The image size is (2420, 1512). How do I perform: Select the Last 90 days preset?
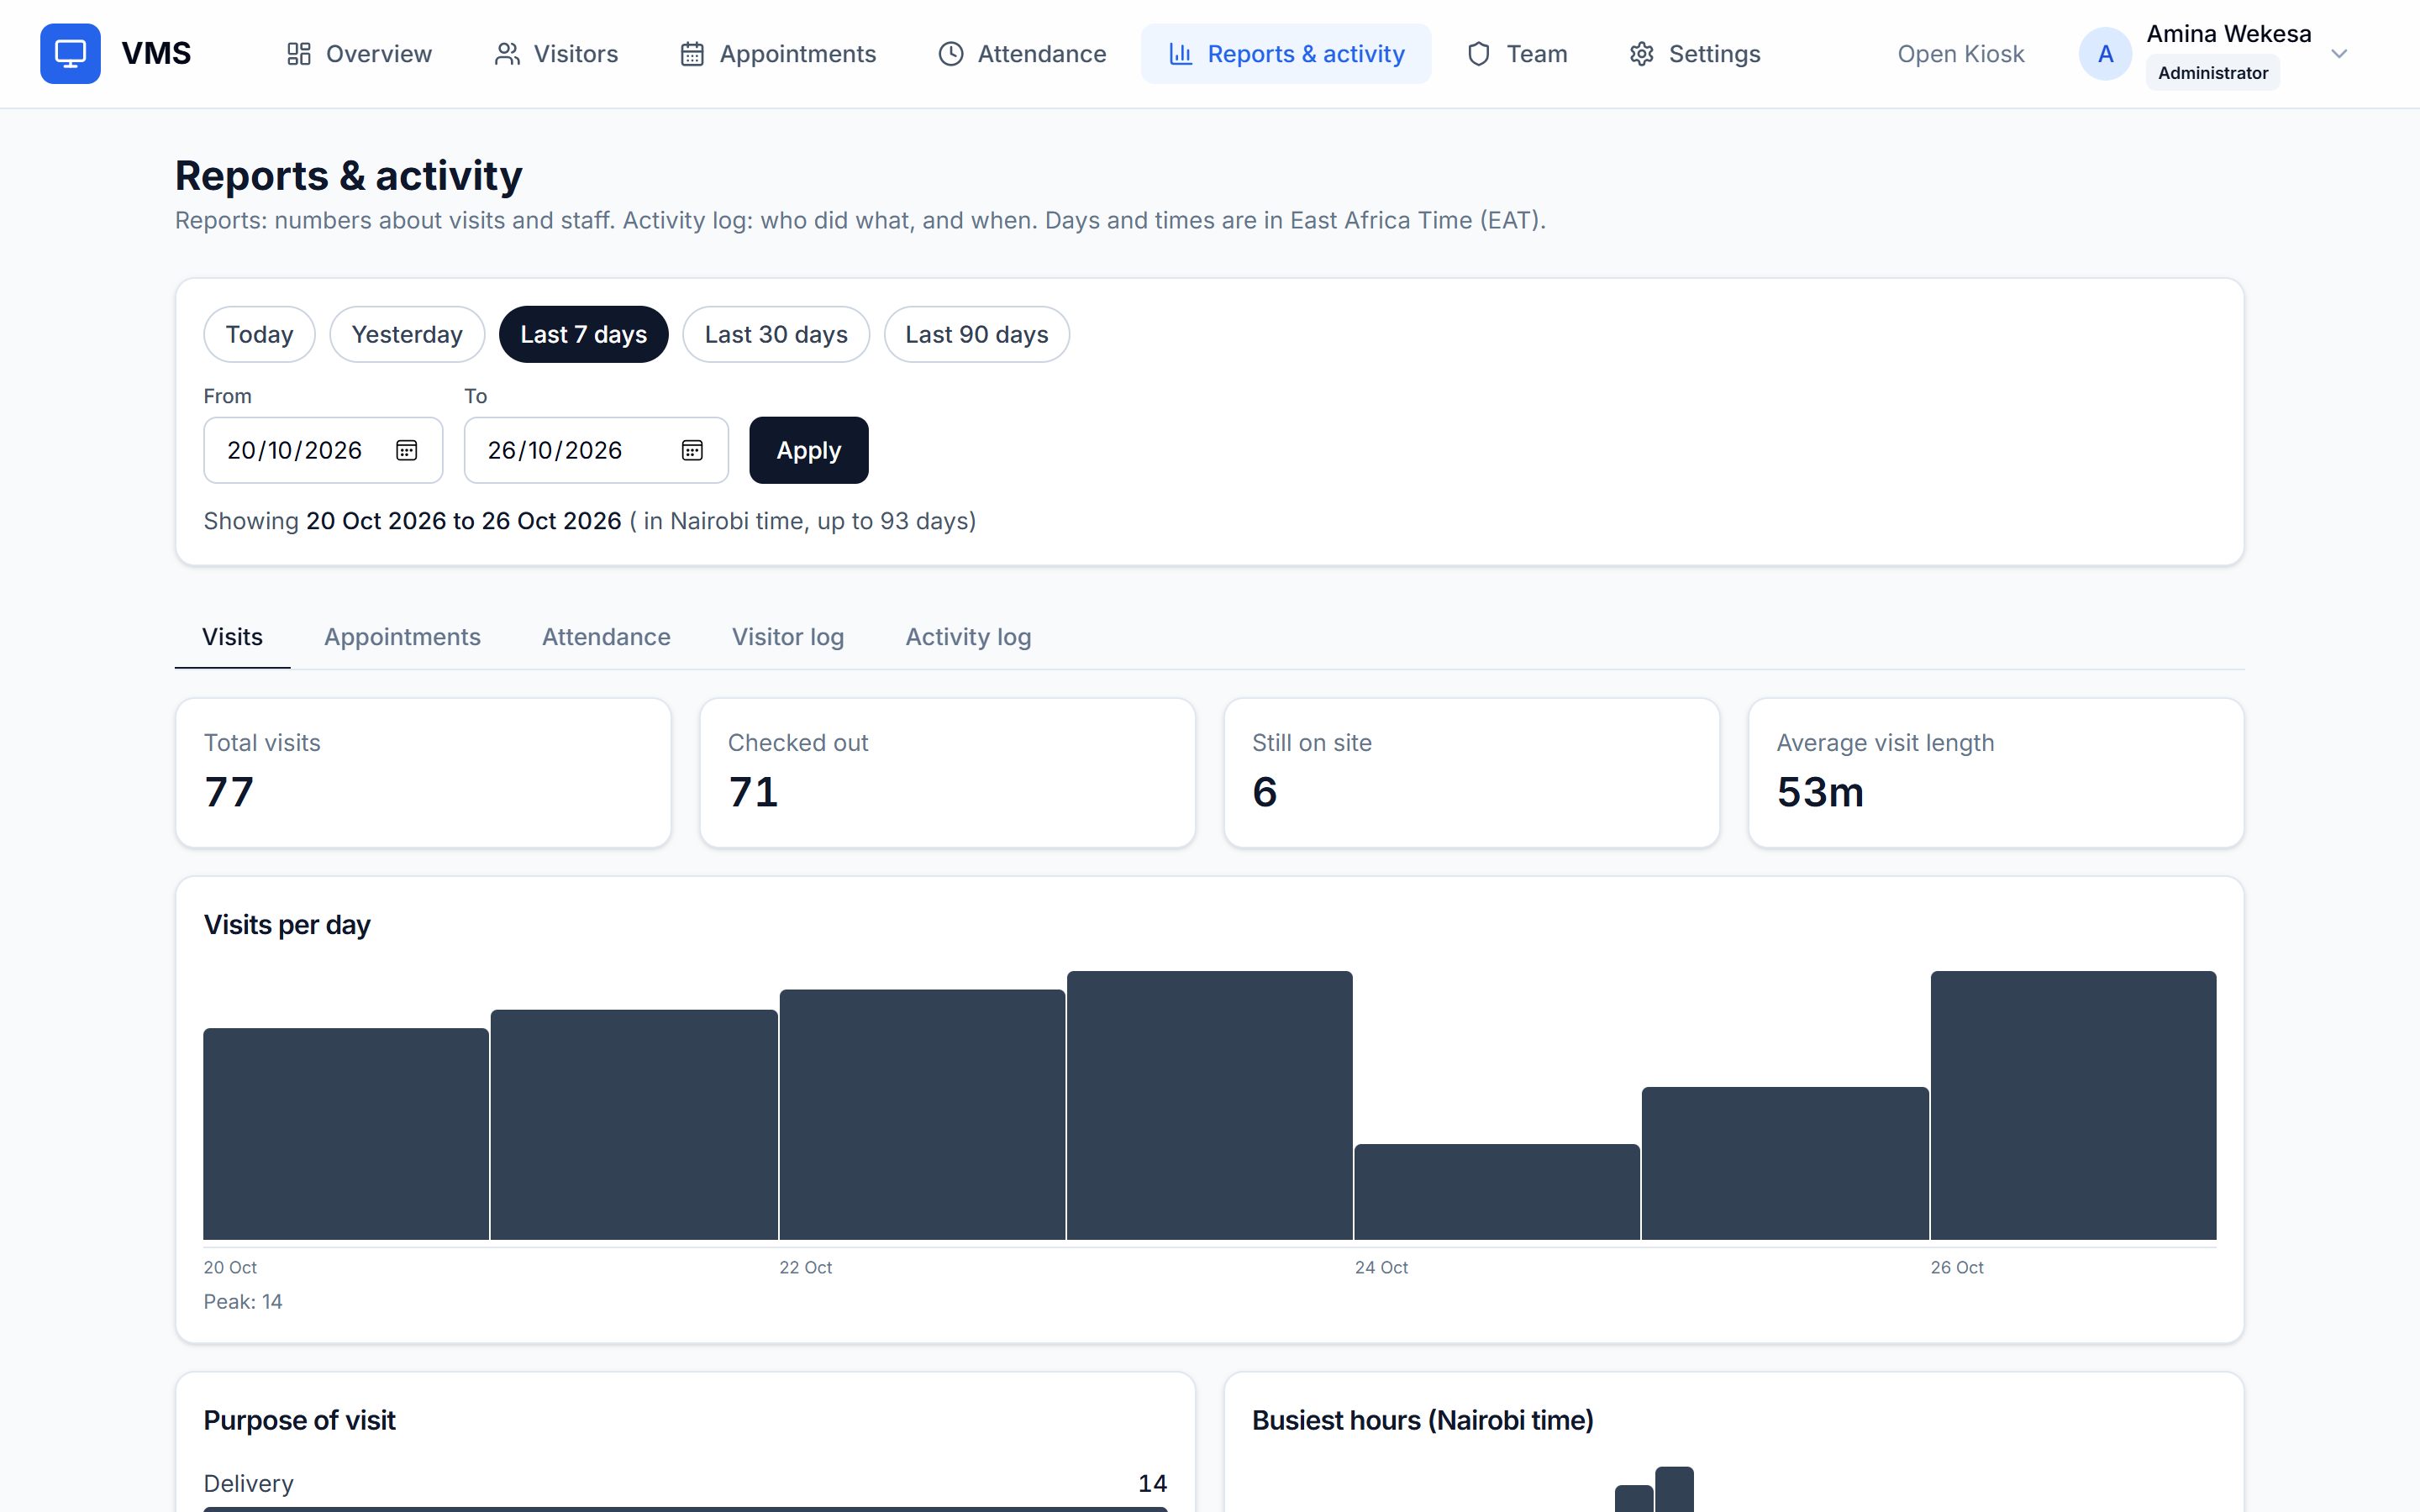[x=977, y=334]
